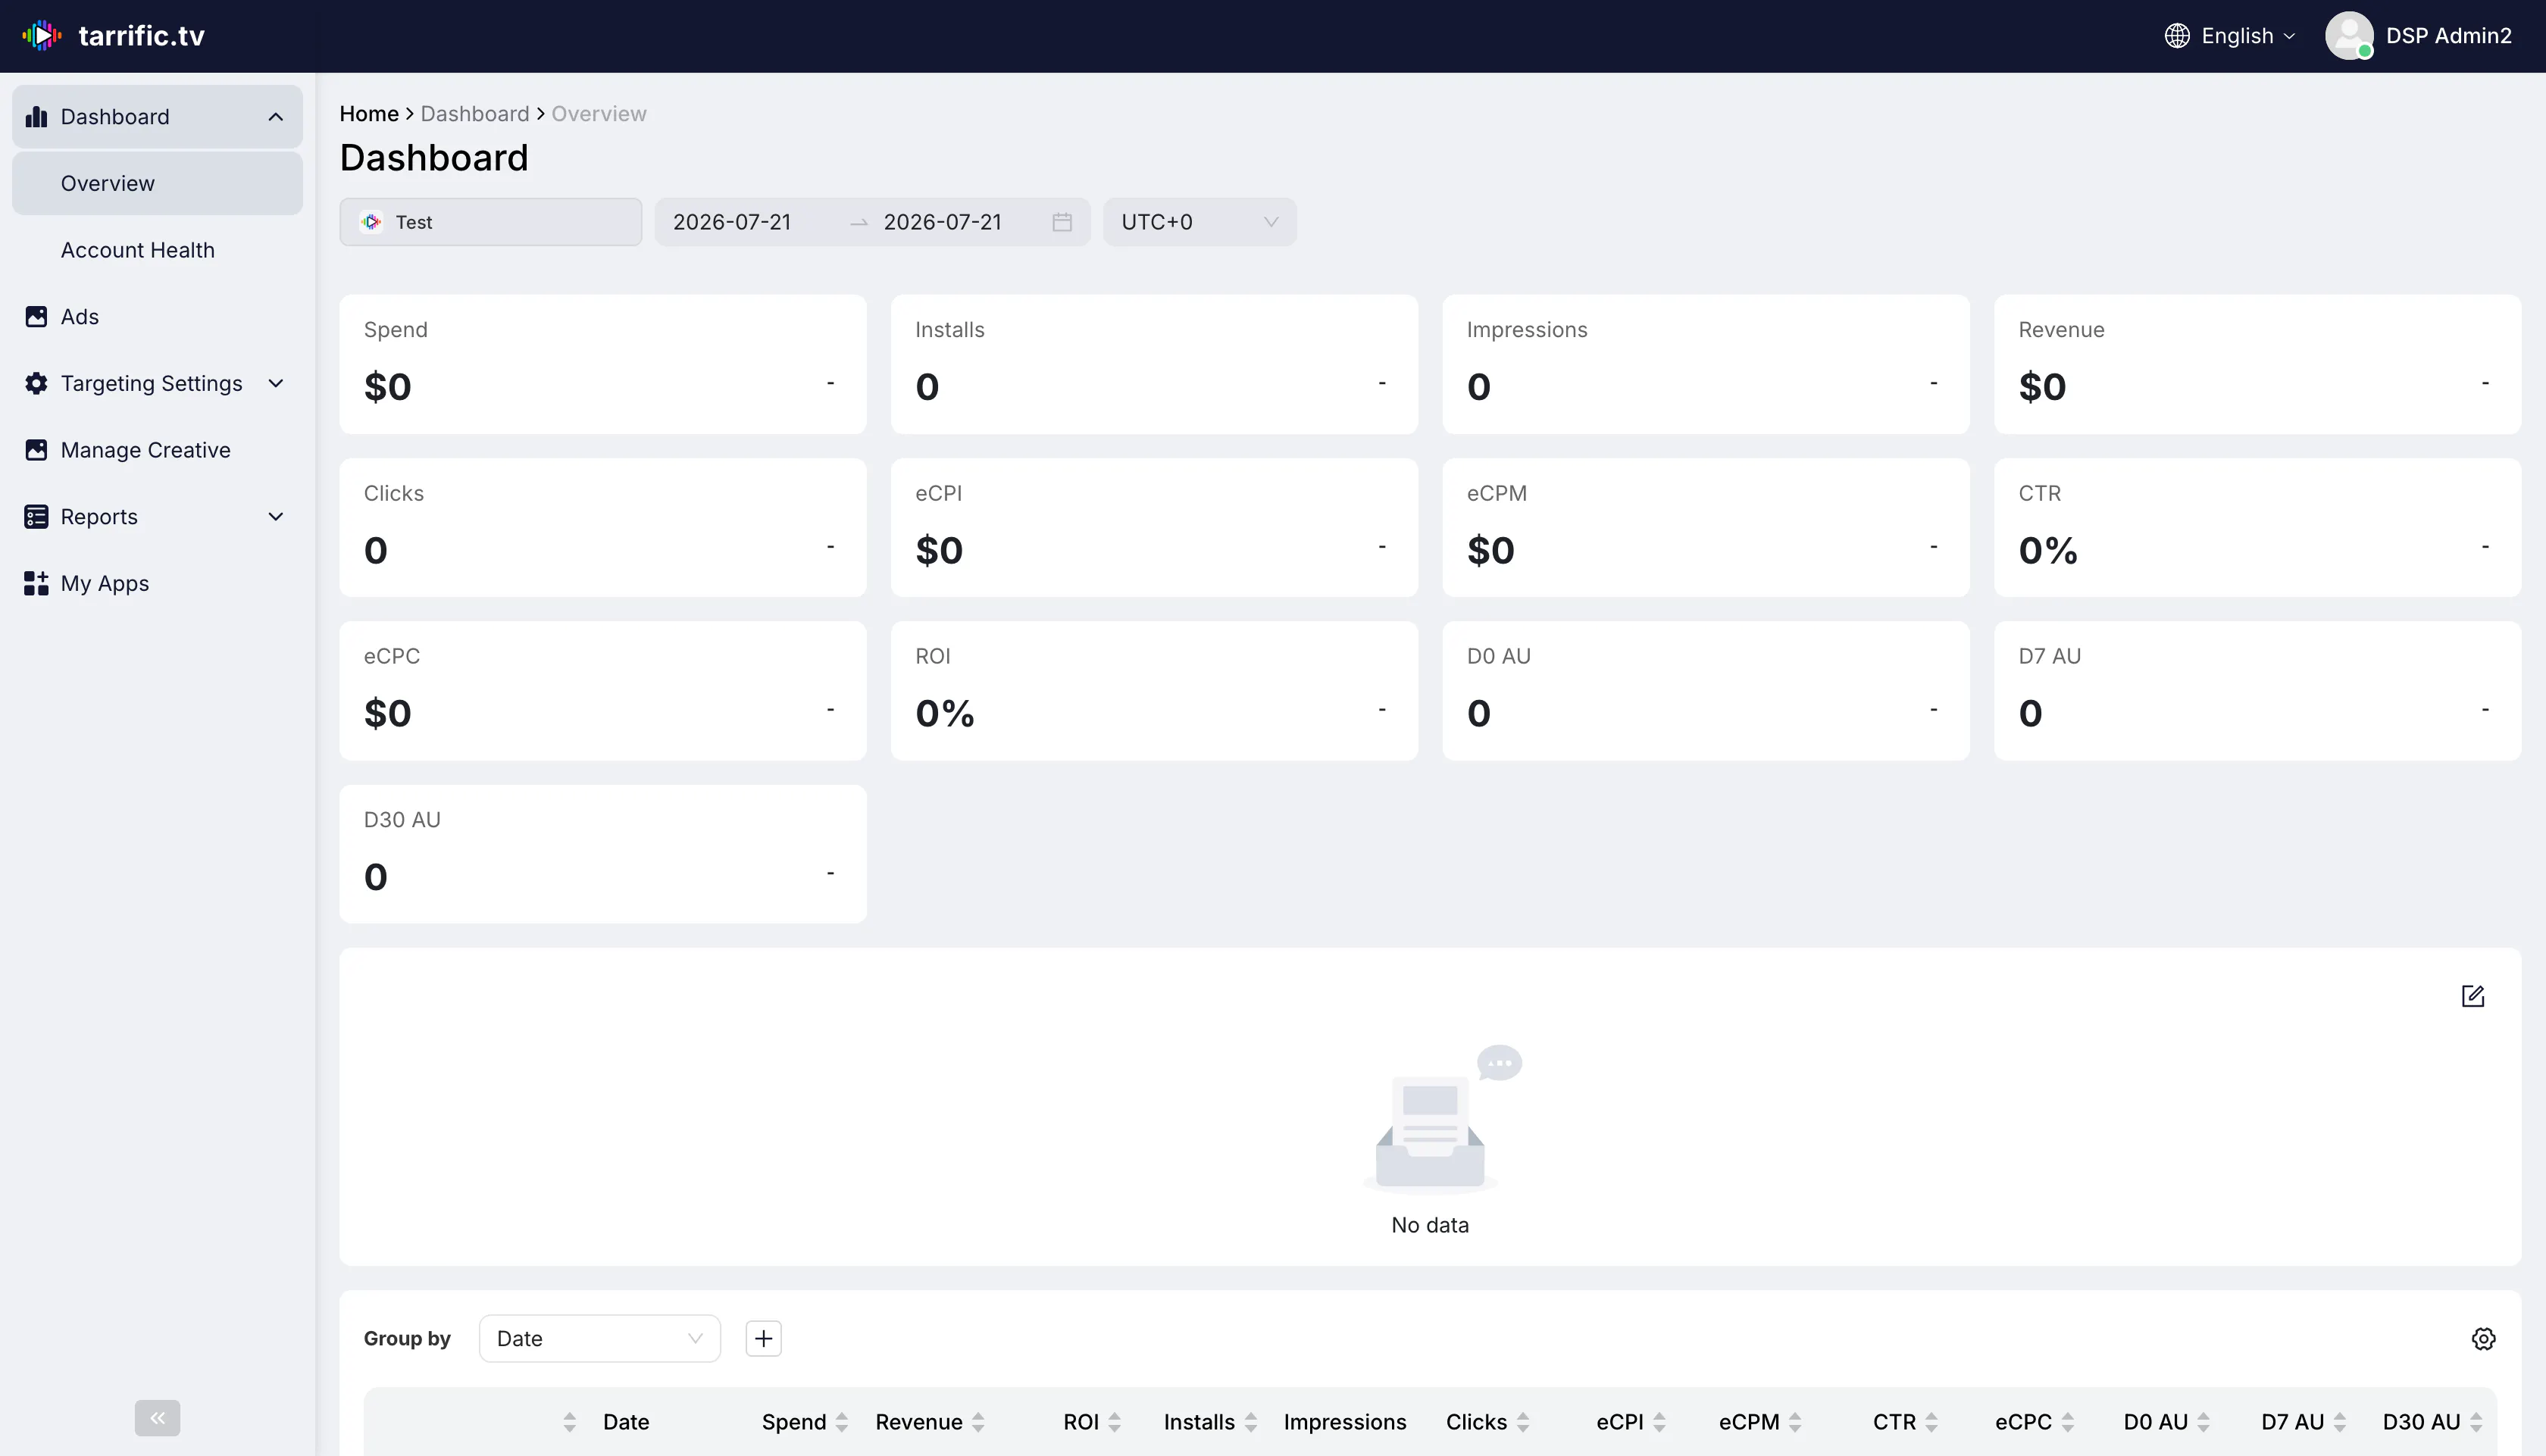
Task: Sort table by Revenue column
Action: [x=978, y=1422]
